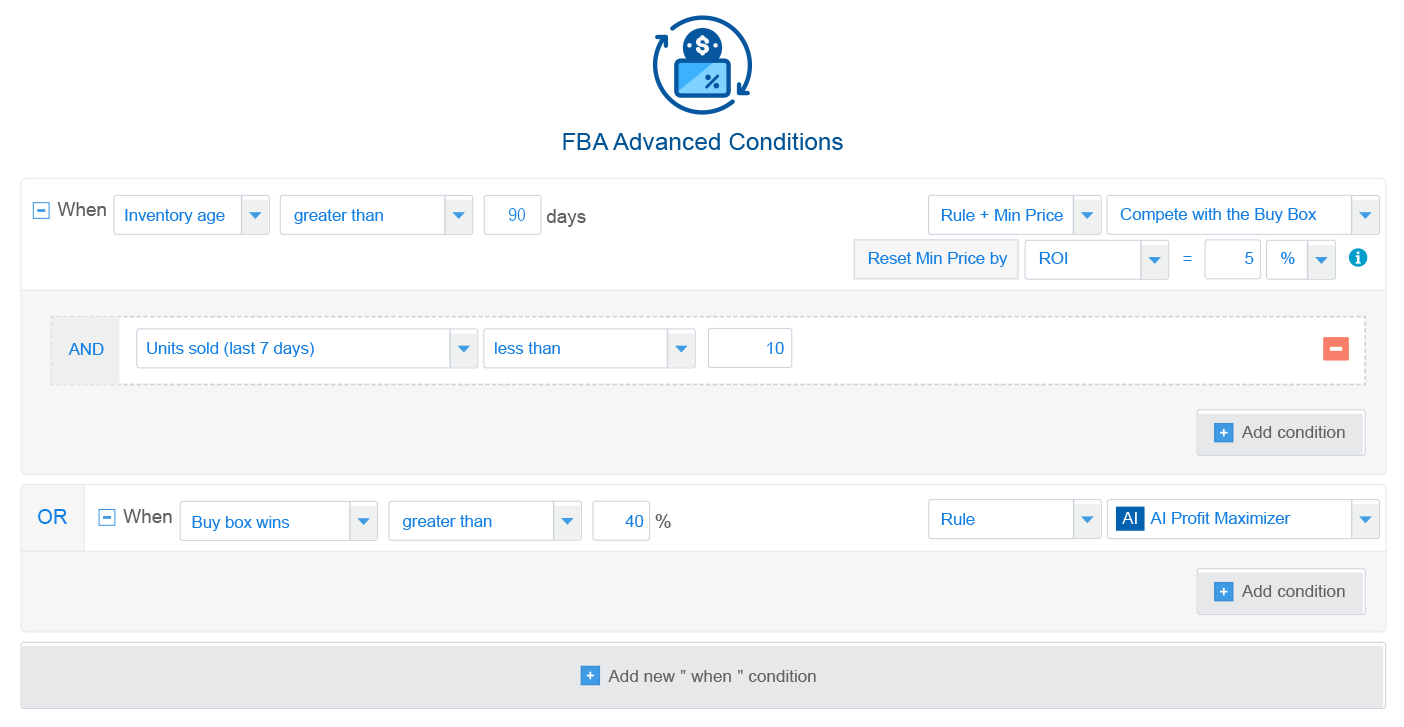Click Add condition in Buy box wins block

click(1281, 592)
